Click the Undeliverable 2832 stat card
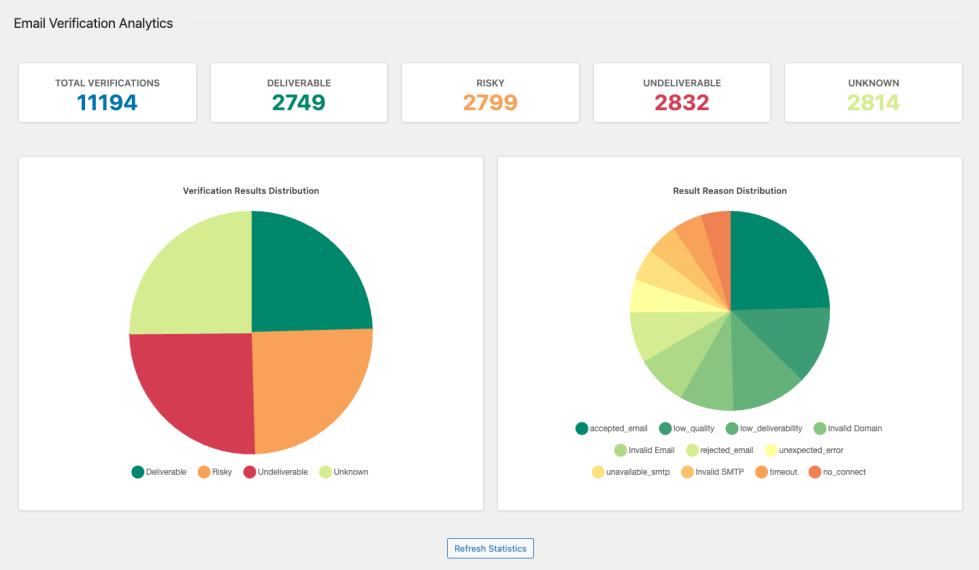Image resolution: width=979 pixels, height=570 pixels. pyautogui.click(x=682, y=92)
